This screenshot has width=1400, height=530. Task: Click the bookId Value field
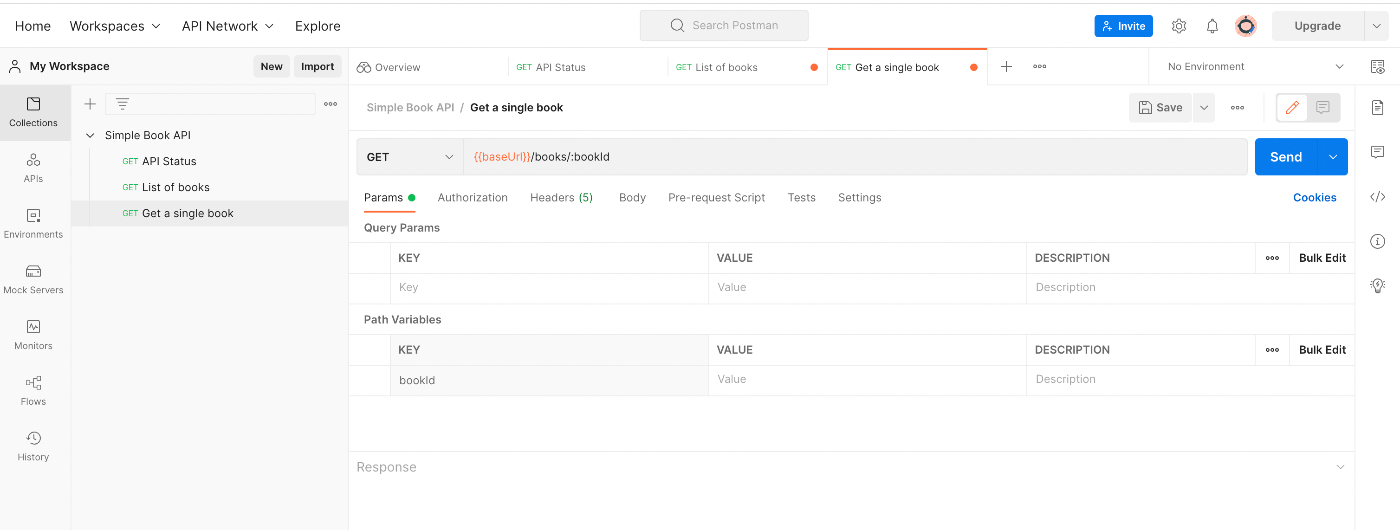pyautogui.click(x=867, y=380)
